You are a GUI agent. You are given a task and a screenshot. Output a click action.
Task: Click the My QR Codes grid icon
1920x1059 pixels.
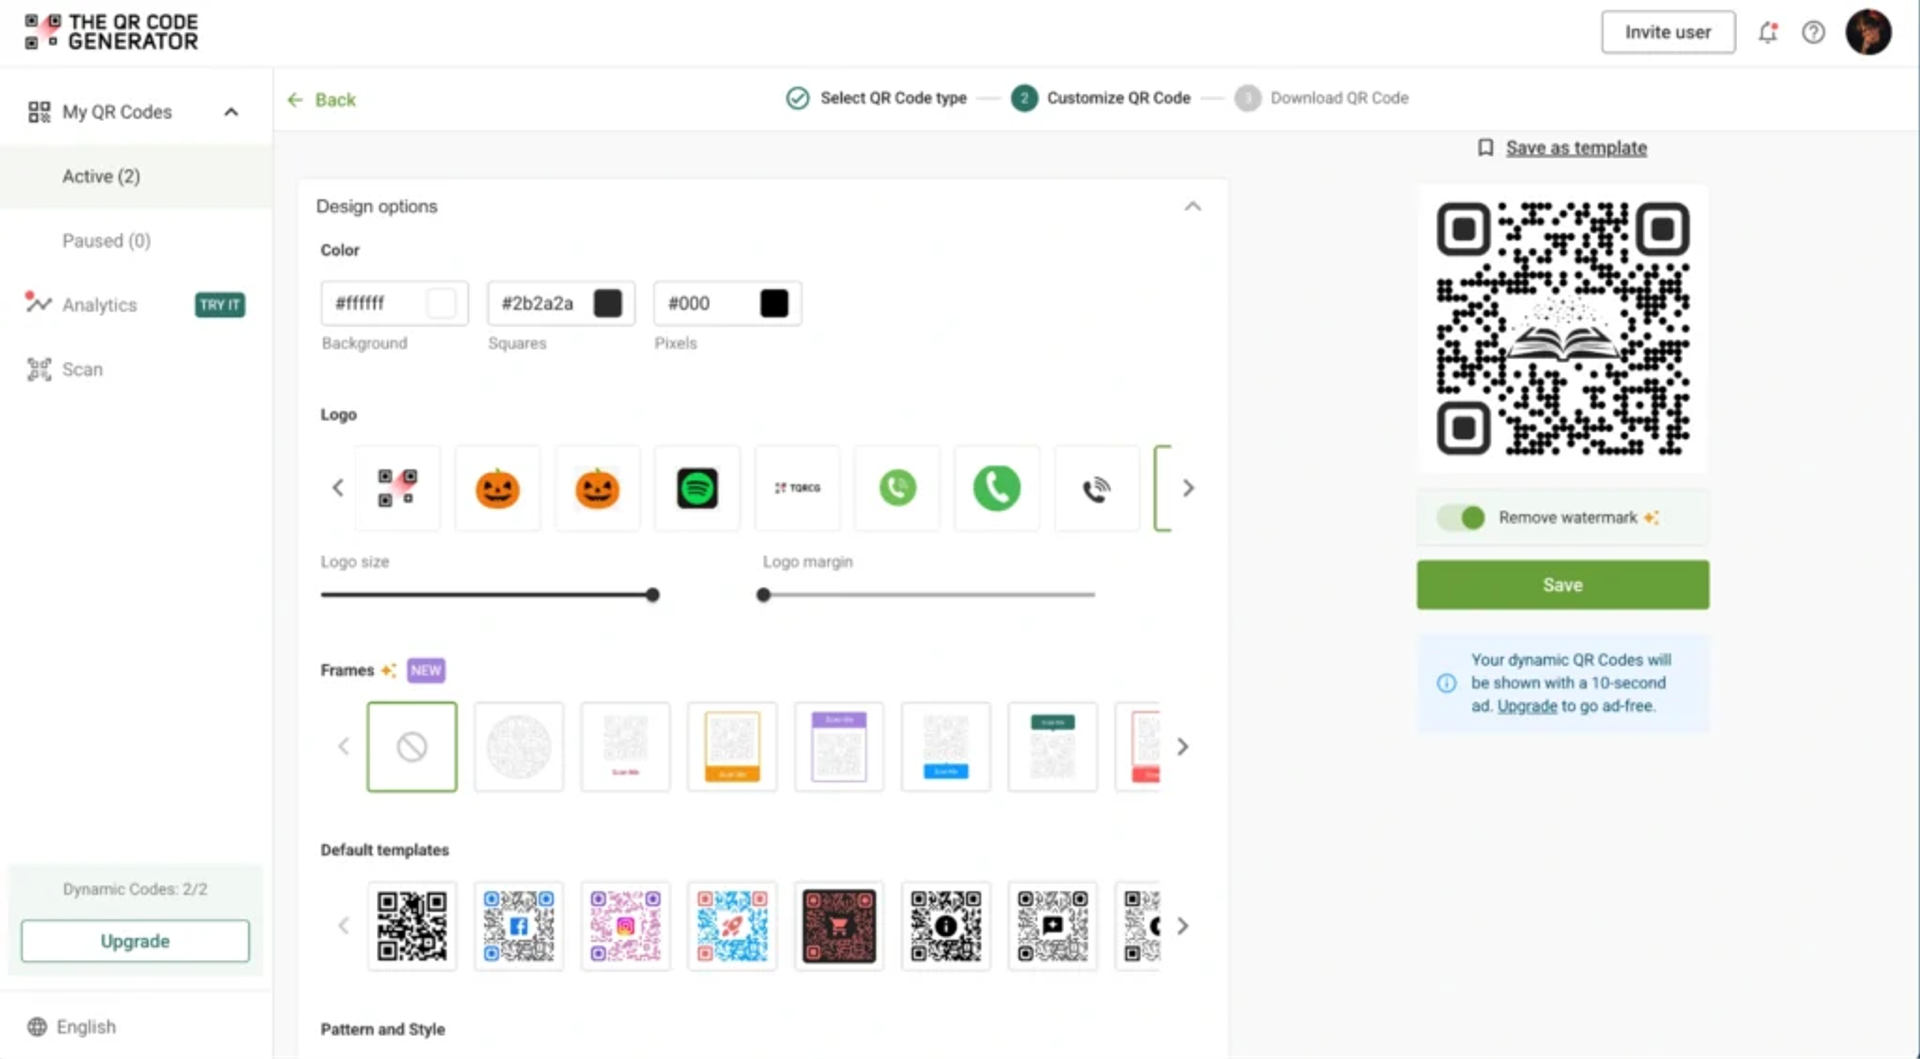[39, 112]
